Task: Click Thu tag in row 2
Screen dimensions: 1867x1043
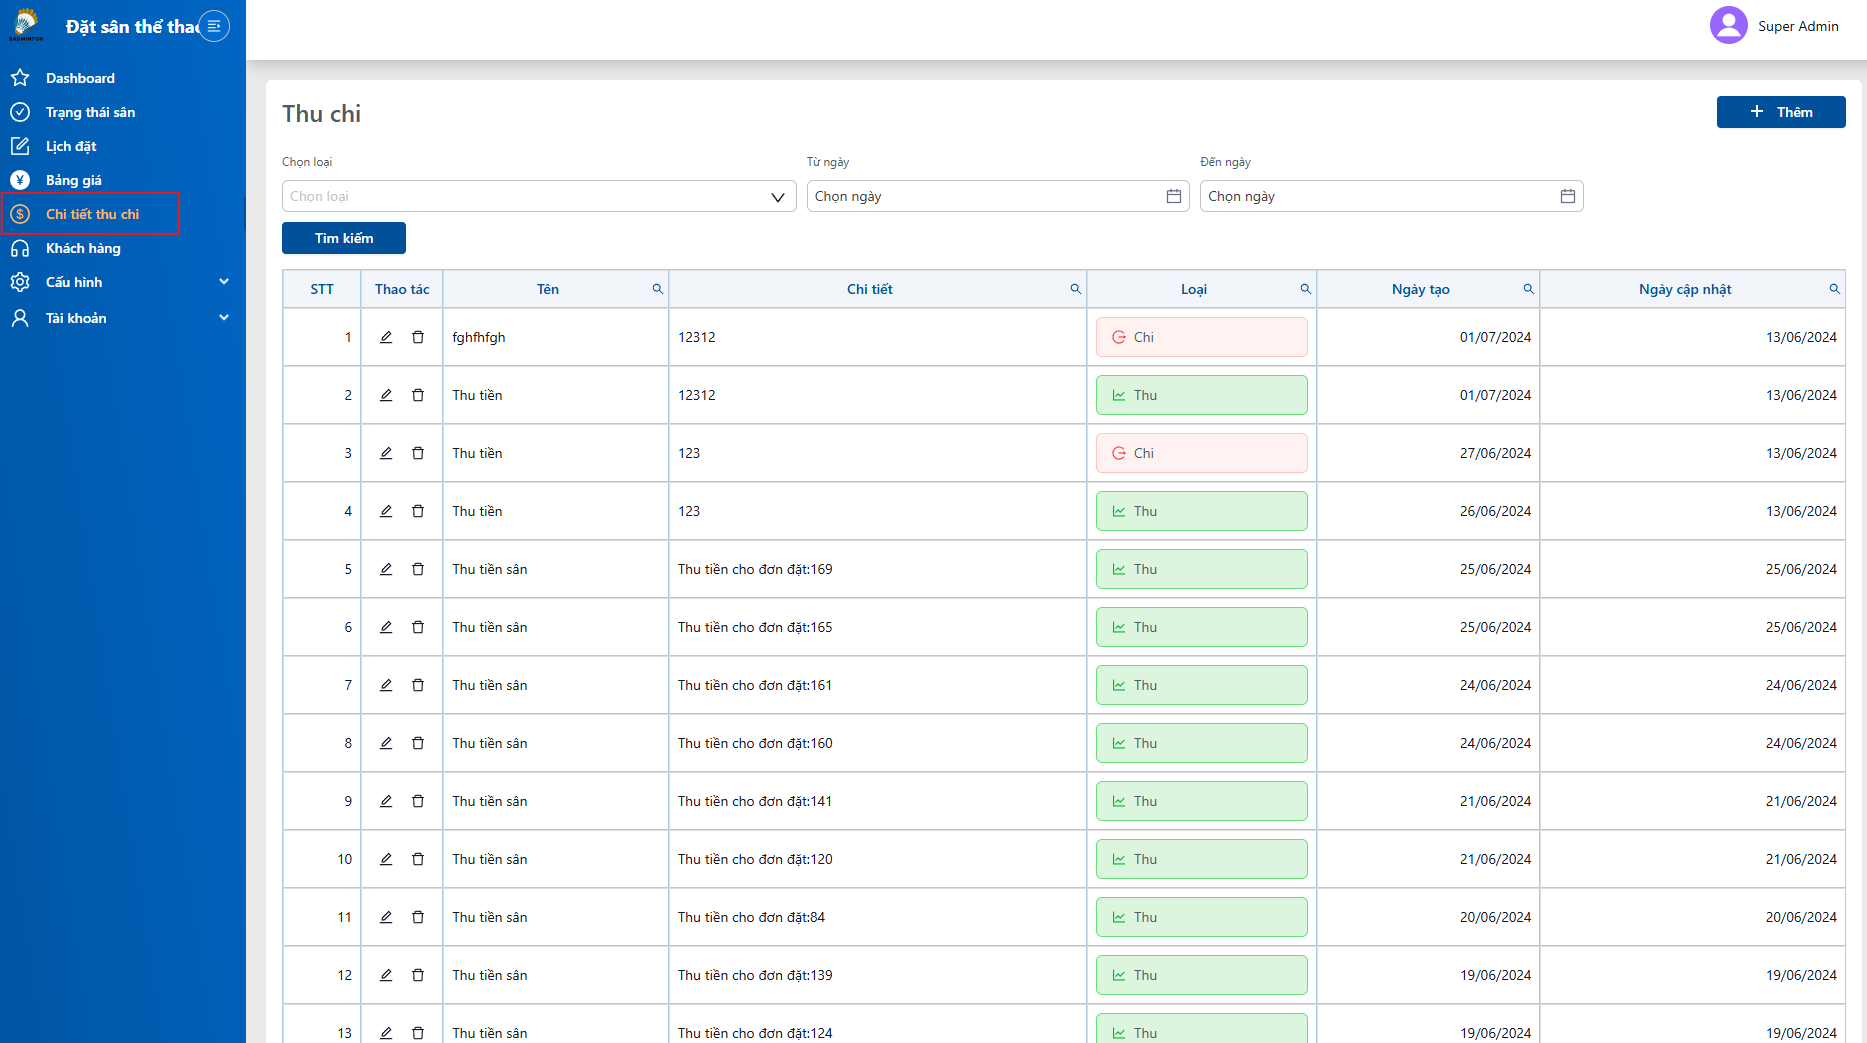Action: [1202, 395]
